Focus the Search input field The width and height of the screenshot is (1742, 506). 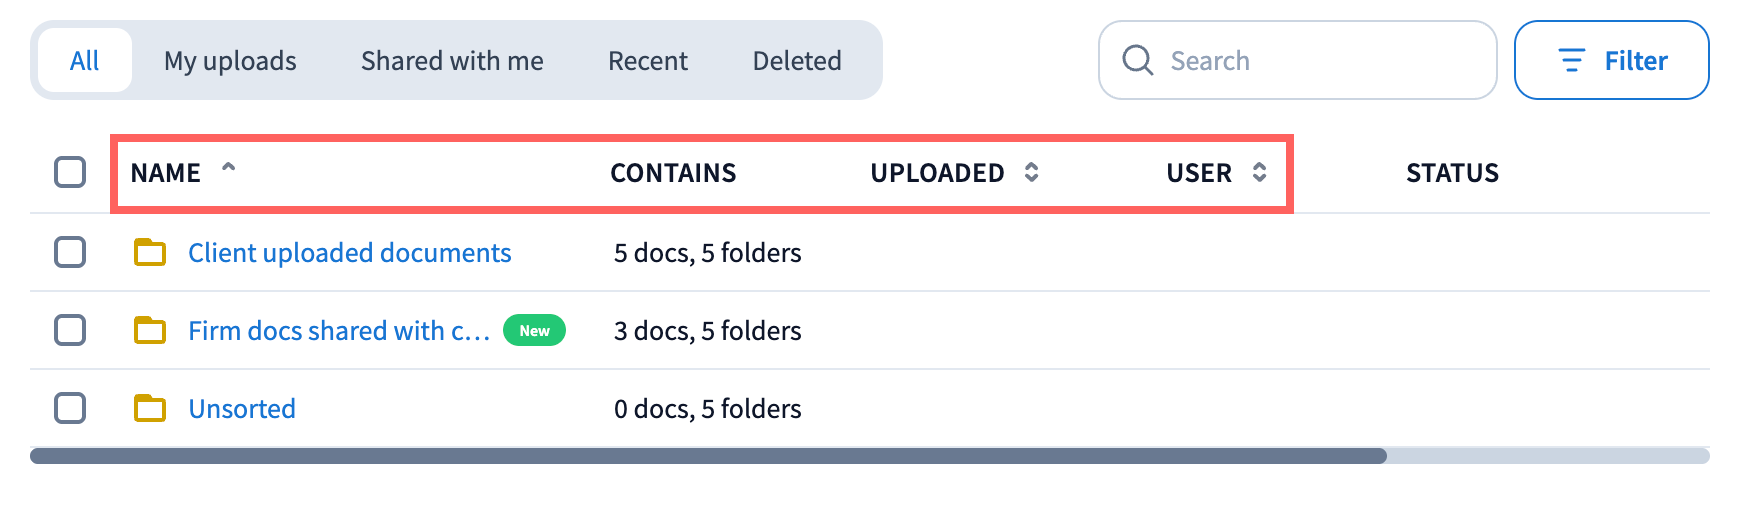click(1320, 61)
